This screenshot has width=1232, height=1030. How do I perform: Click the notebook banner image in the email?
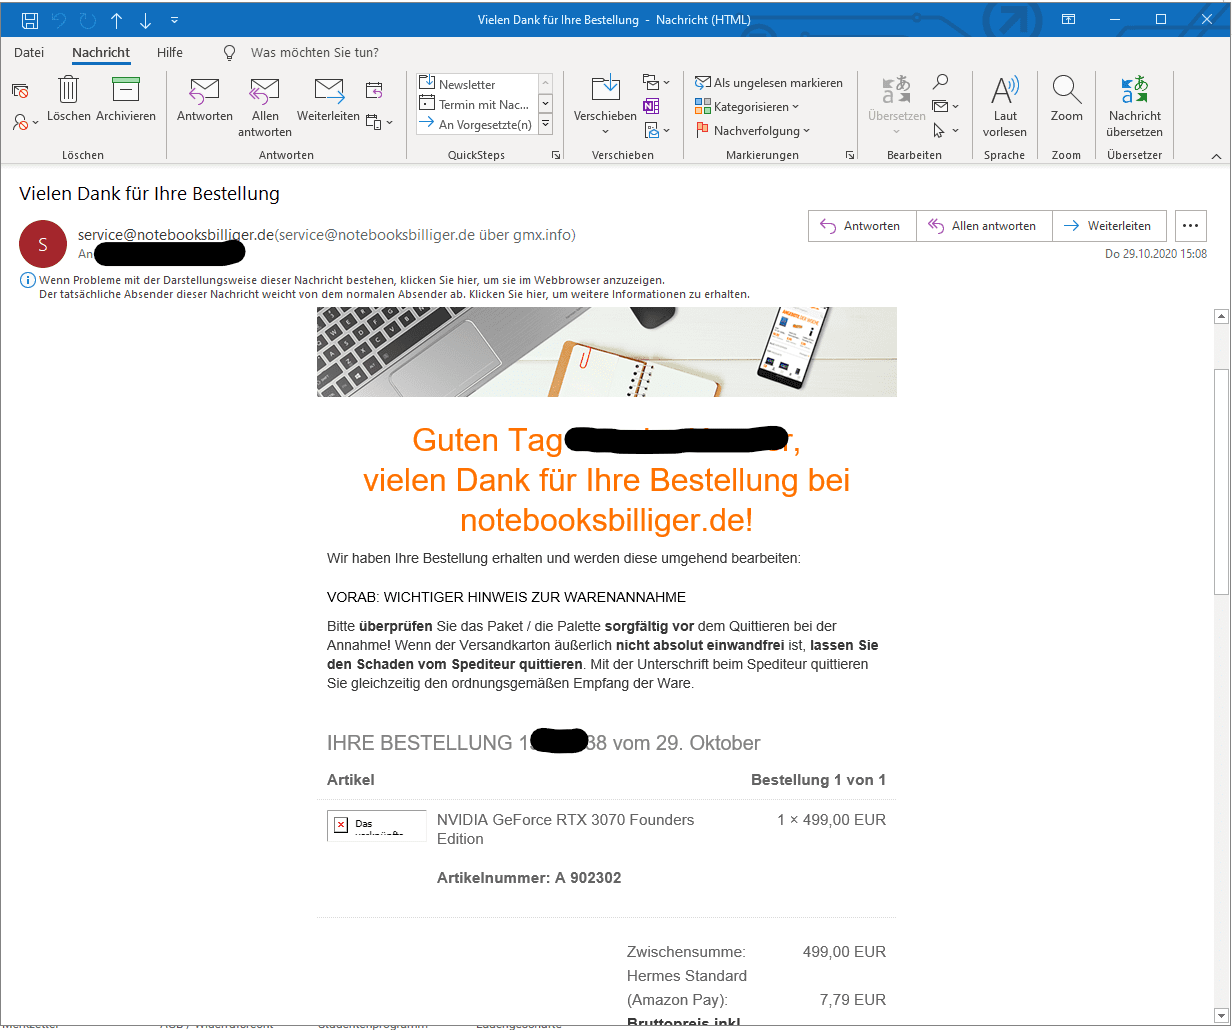[606, 352]
